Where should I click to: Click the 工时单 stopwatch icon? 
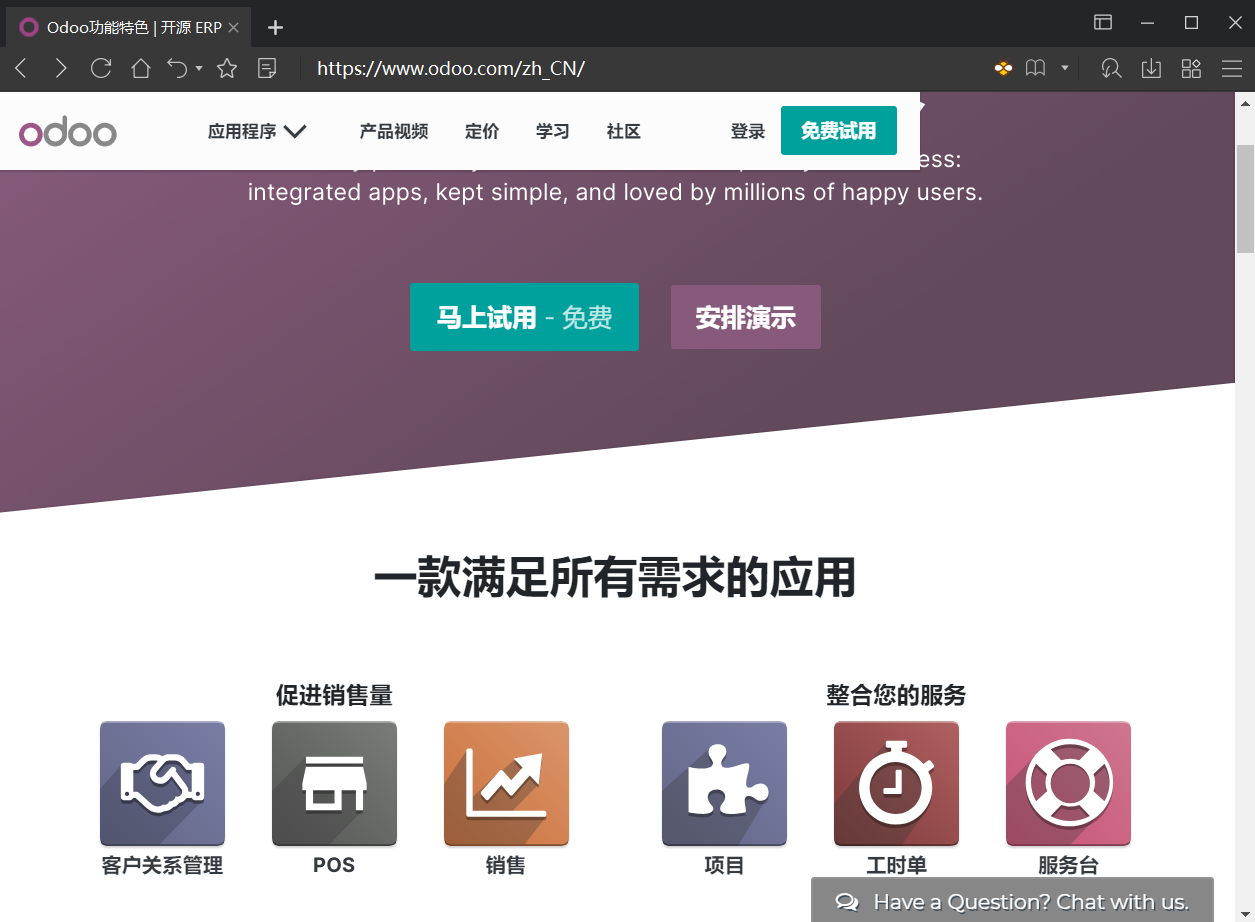coord(896,783)
